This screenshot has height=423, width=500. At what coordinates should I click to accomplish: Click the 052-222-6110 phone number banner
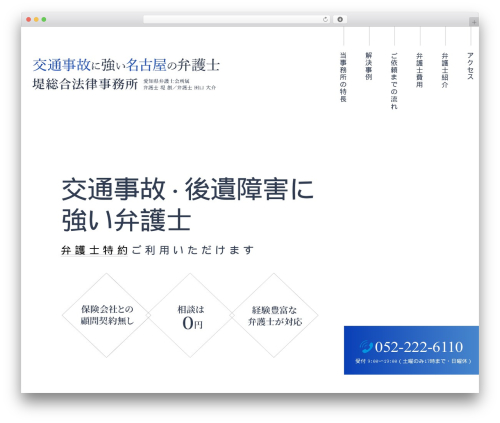coord(411,350)
